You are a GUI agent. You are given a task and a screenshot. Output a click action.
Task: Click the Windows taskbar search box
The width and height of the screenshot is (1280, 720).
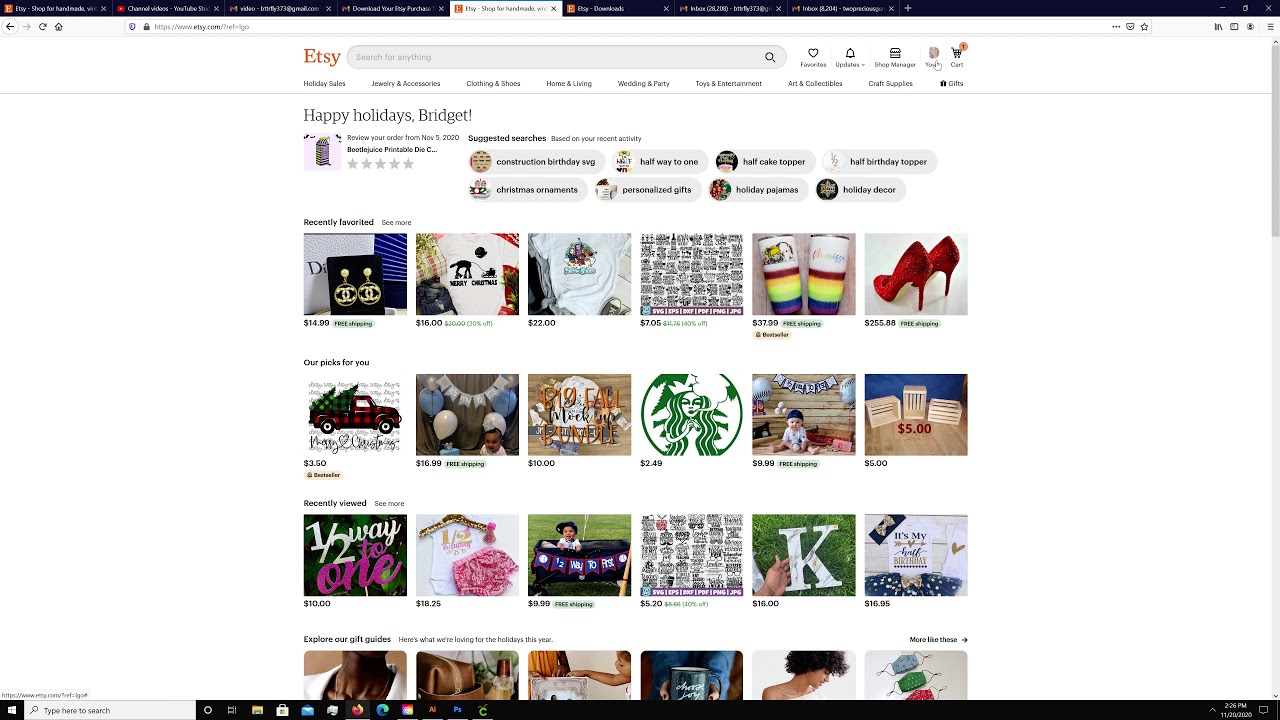tap(108, 710)
